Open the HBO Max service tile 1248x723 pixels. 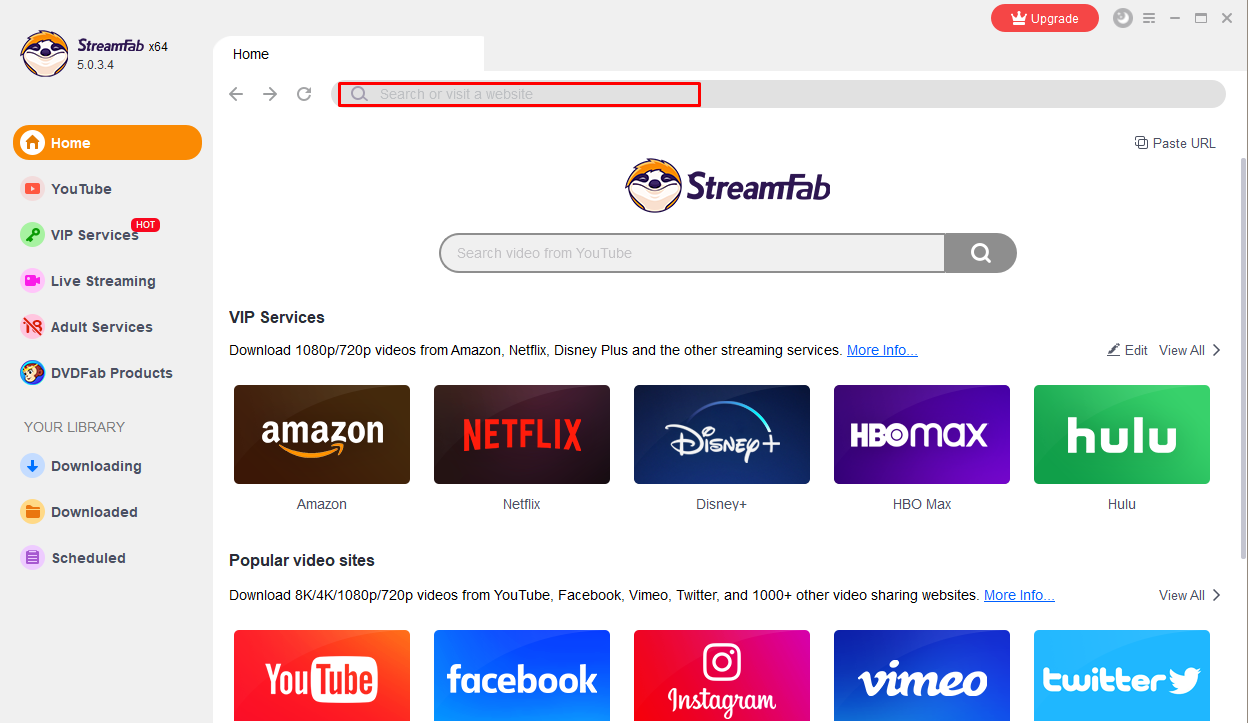tap(922, 434)
